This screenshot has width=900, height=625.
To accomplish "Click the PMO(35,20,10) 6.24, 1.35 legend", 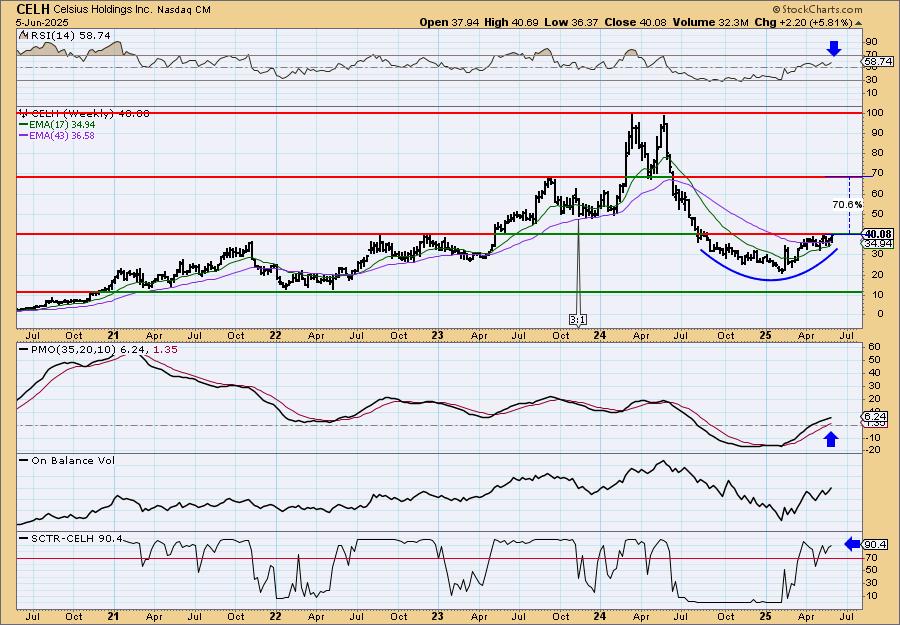I will point(99,350).
